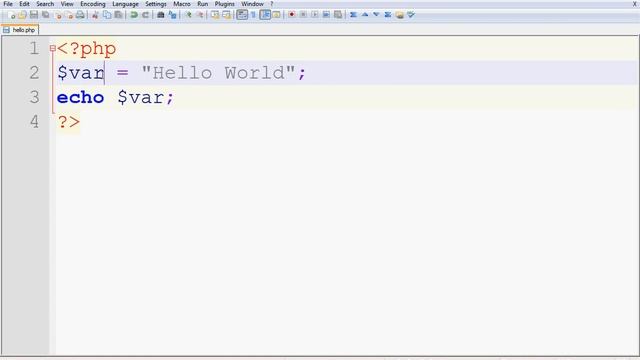Click the Close All documents icon
The width and height of the screenshot is (640, 360).
click(69, 15)
